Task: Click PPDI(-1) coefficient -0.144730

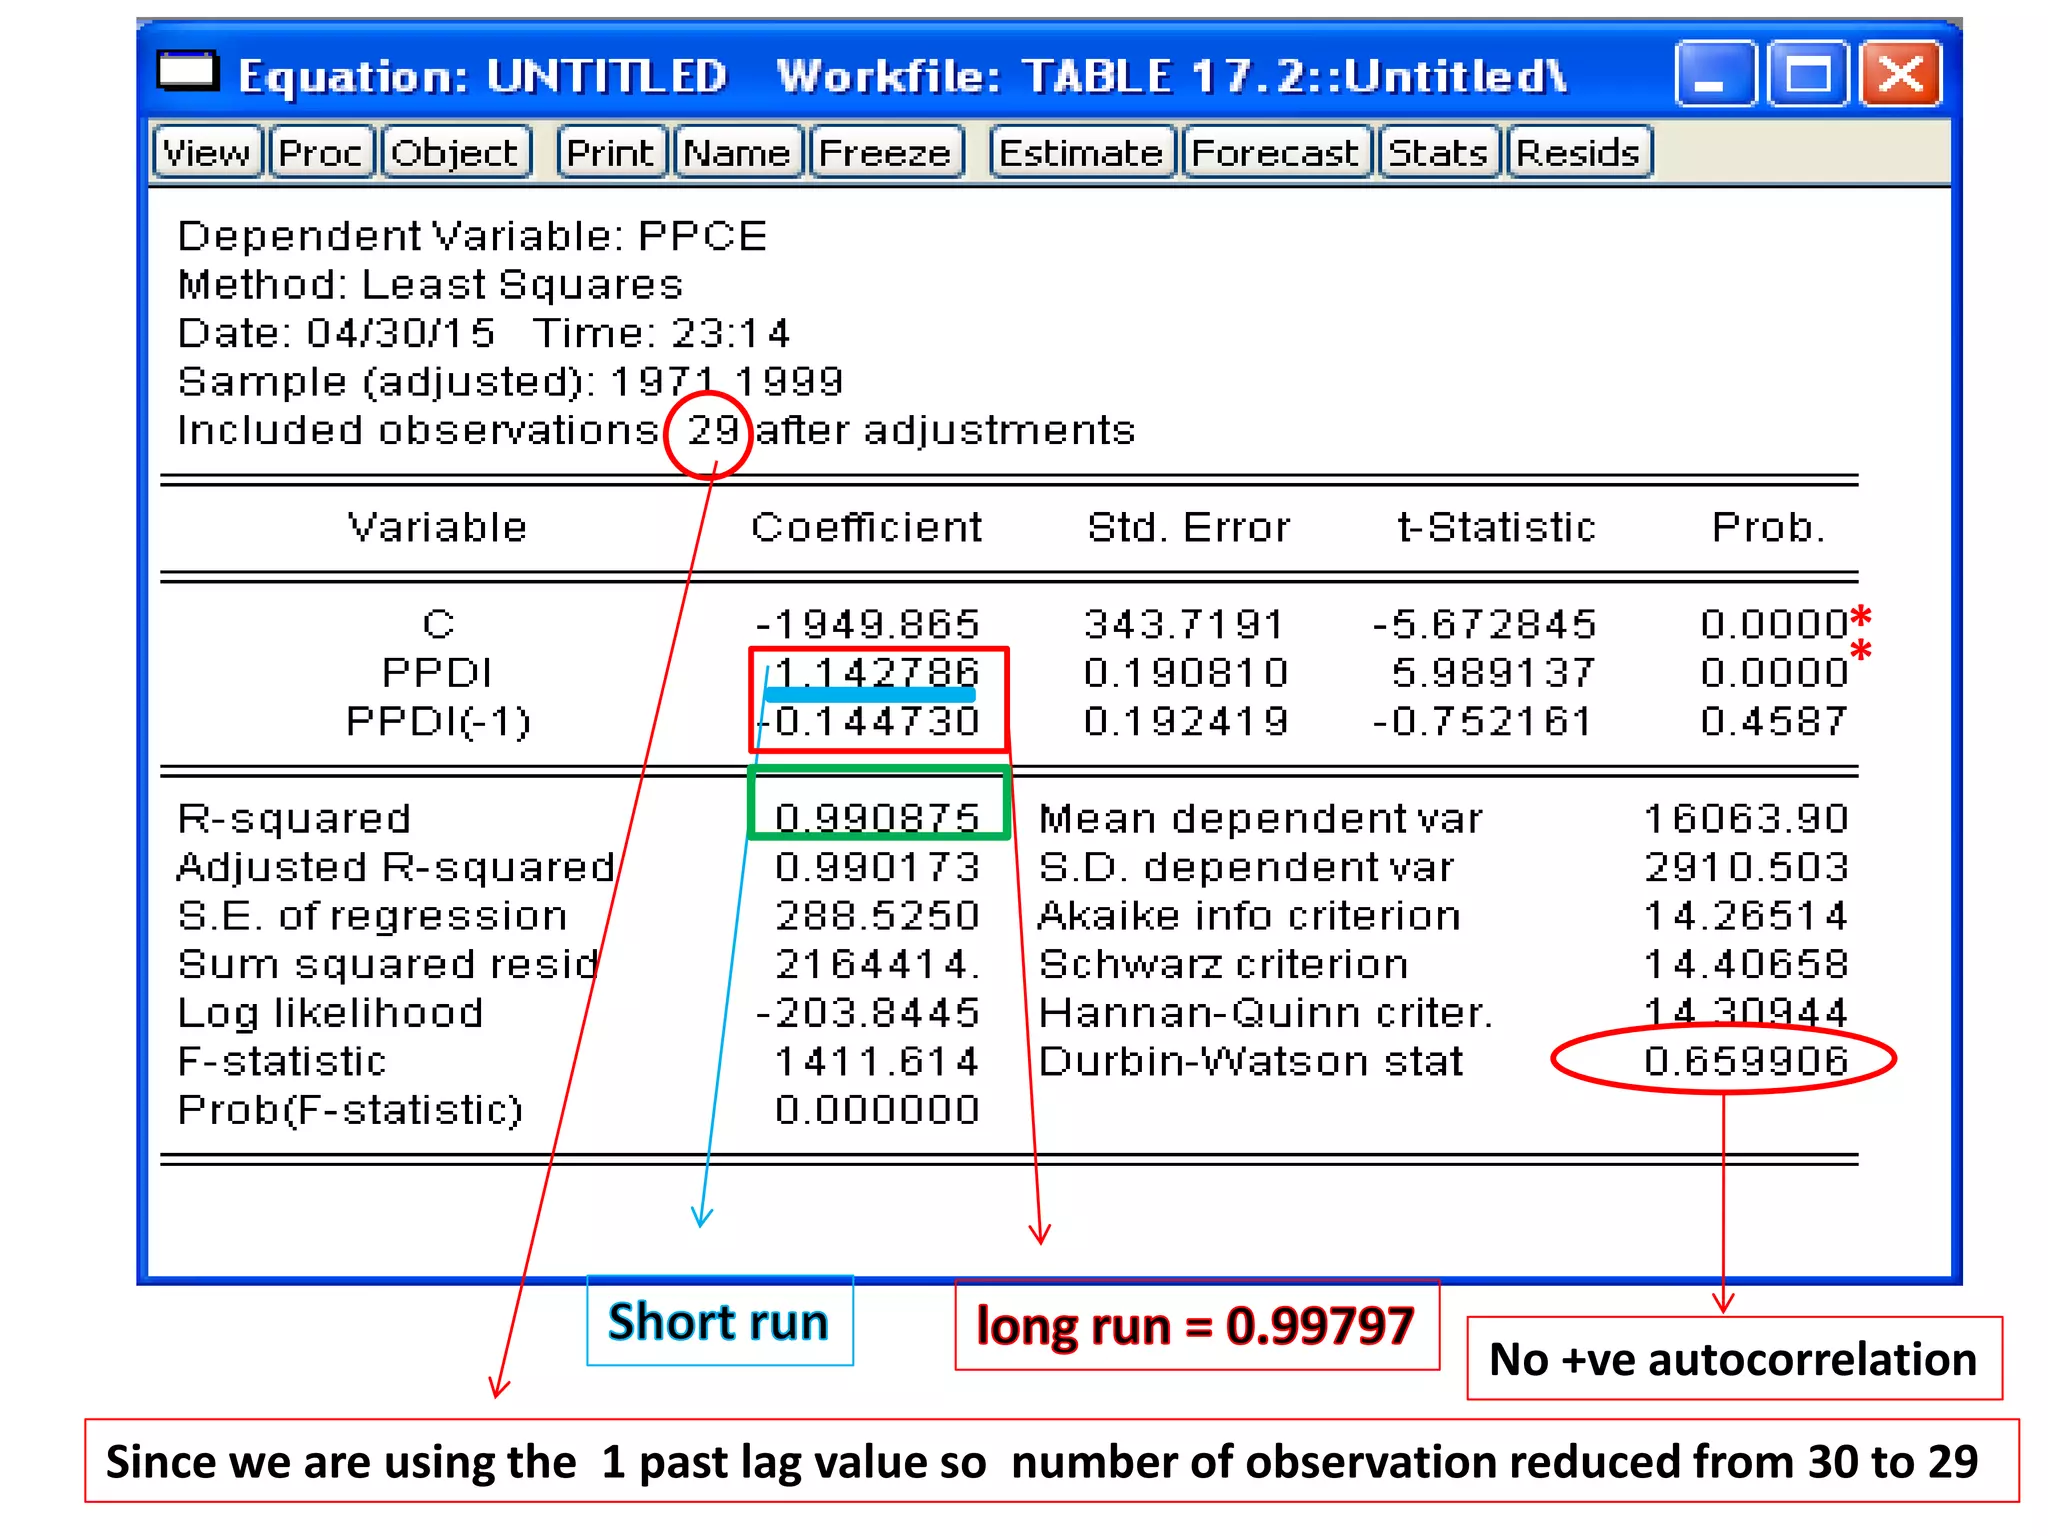Action: (868, 721)
